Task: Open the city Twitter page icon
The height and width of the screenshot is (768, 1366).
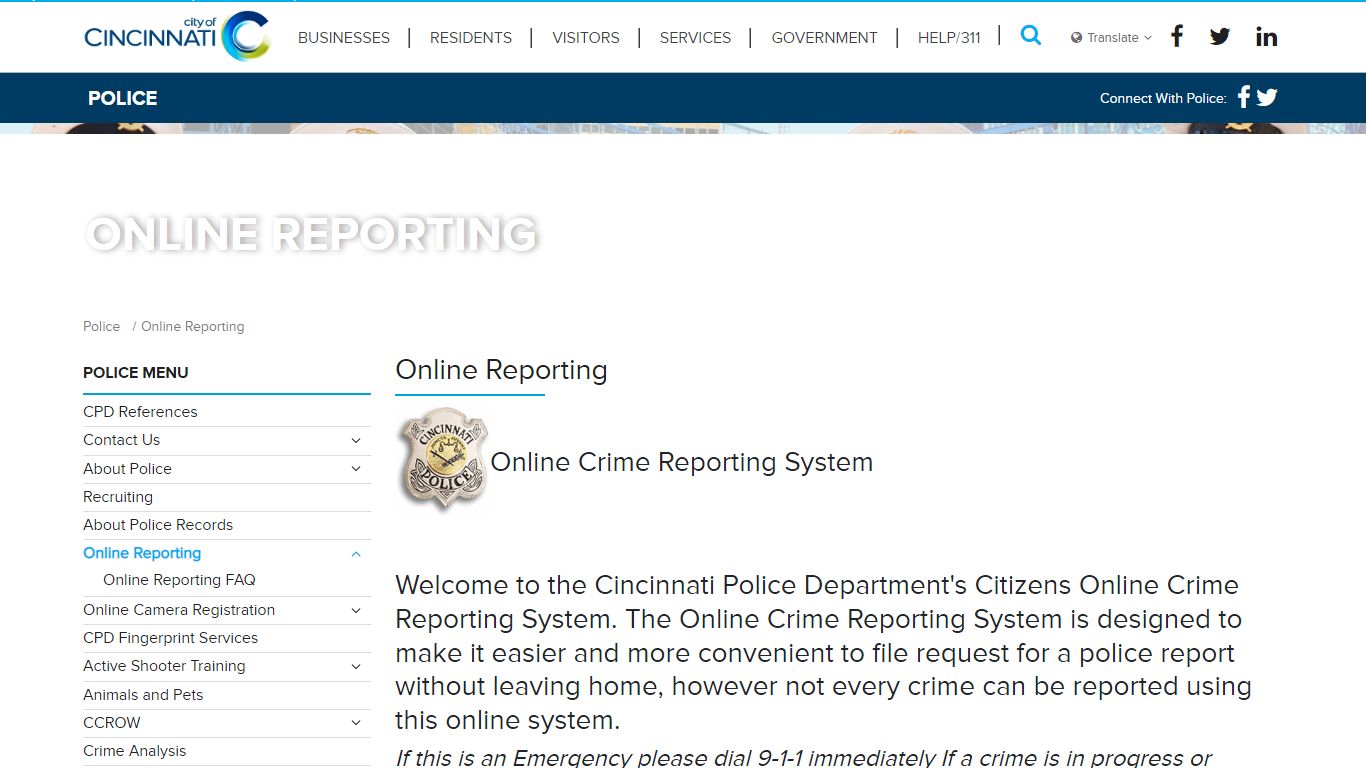Action: tap(1220, 37)
